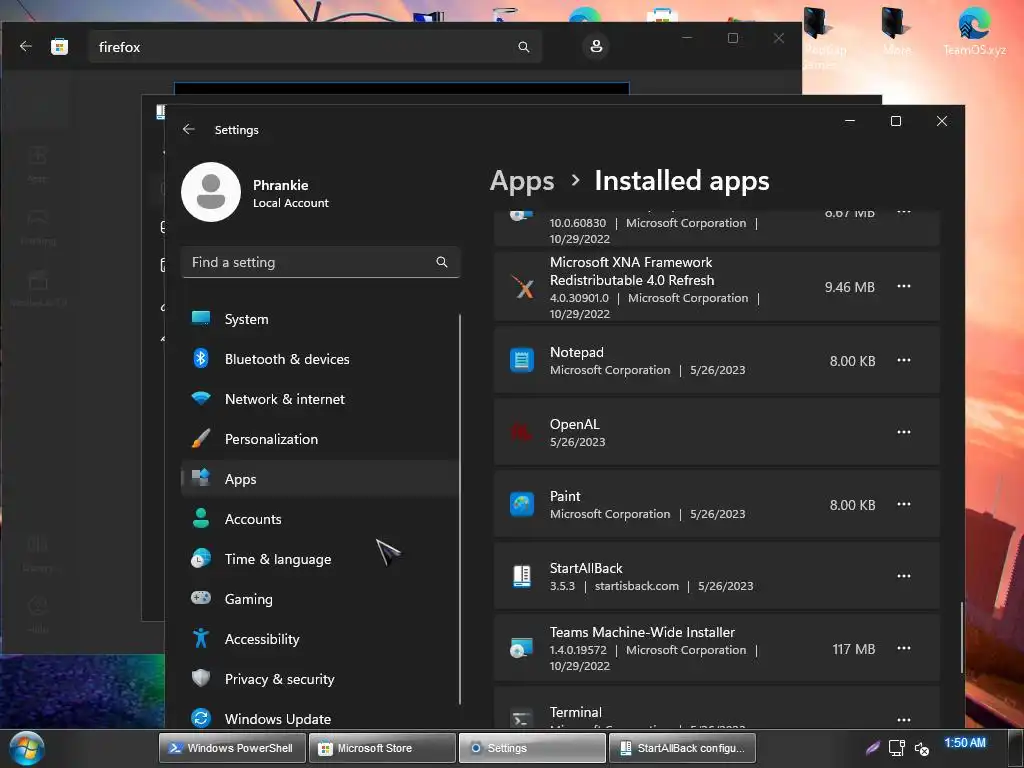Select the 117 MB size value

pyautogui.click(x=854, y=649)
